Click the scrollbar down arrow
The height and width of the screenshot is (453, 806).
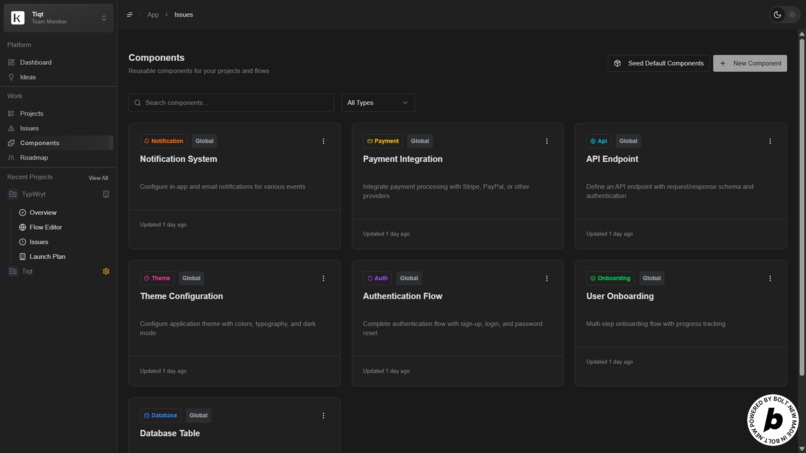pos(801,449)
